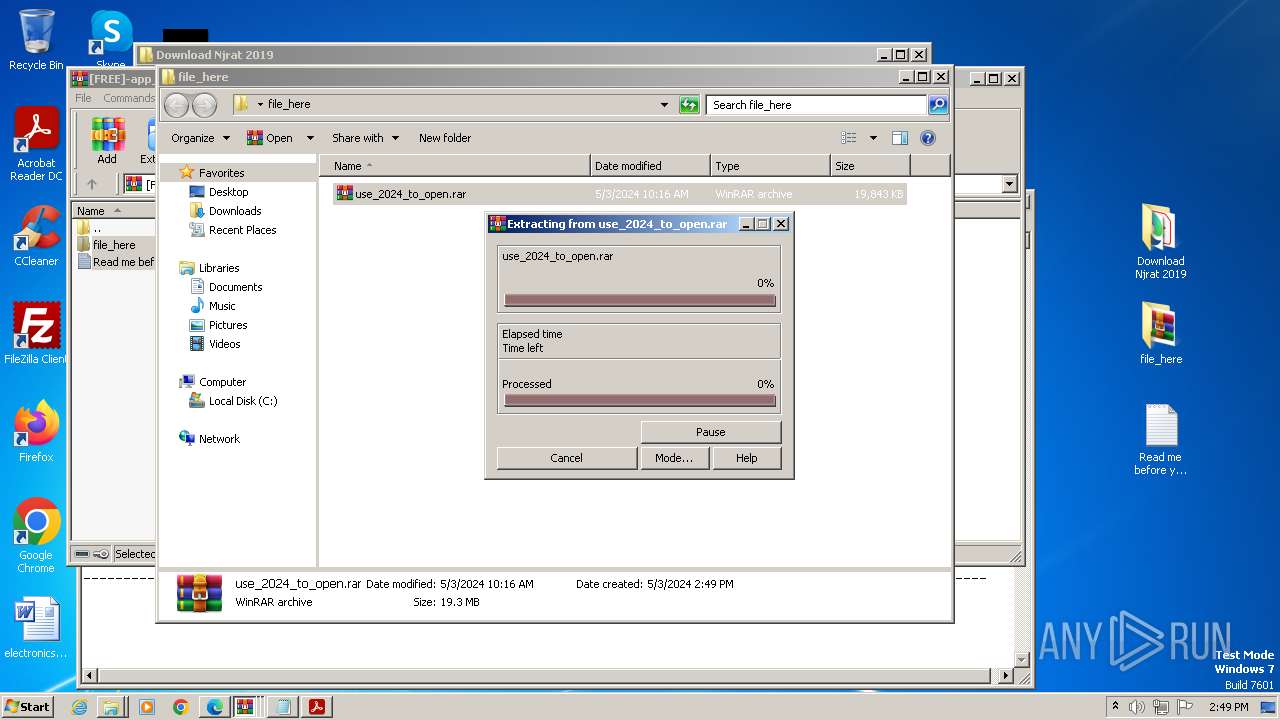Open Edge browser from the taskbar

pyautogui.click(x=214, y=707)
